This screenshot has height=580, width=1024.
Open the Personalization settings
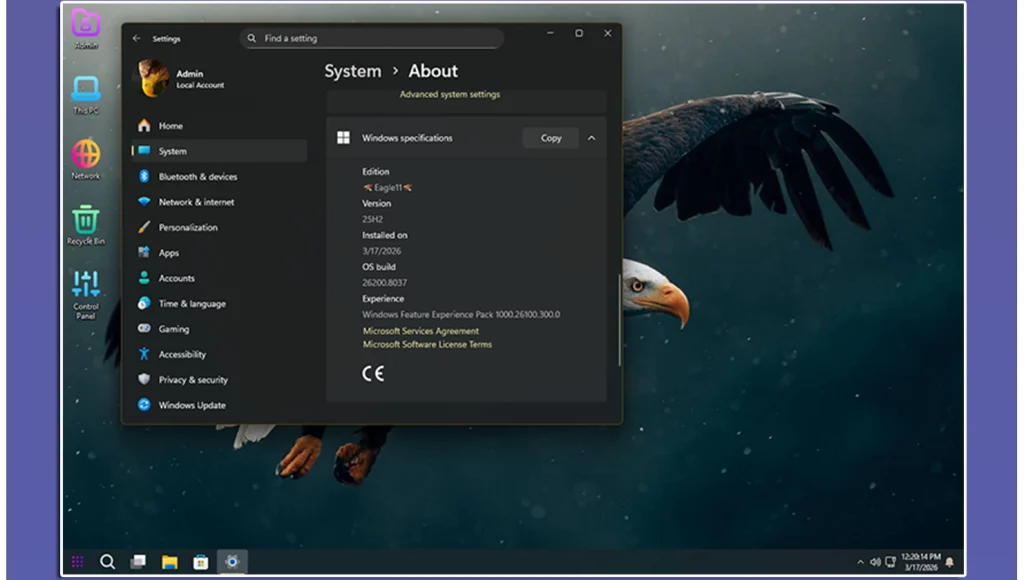pos(187,228)
